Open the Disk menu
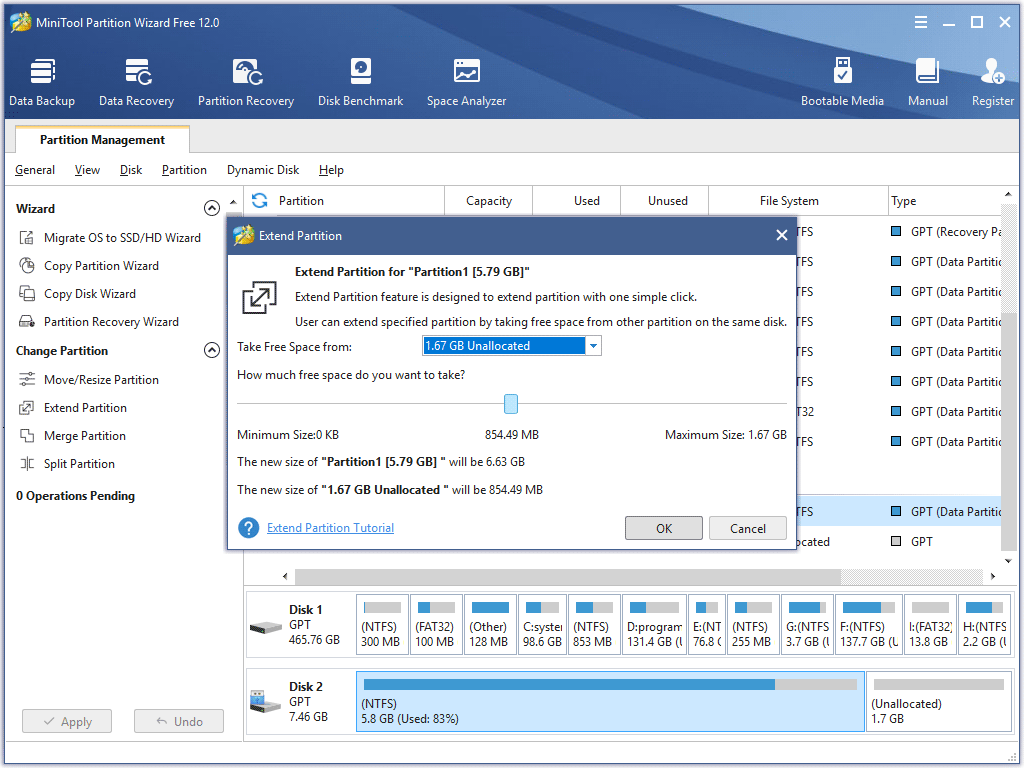1024x768 pixels. 131,170
